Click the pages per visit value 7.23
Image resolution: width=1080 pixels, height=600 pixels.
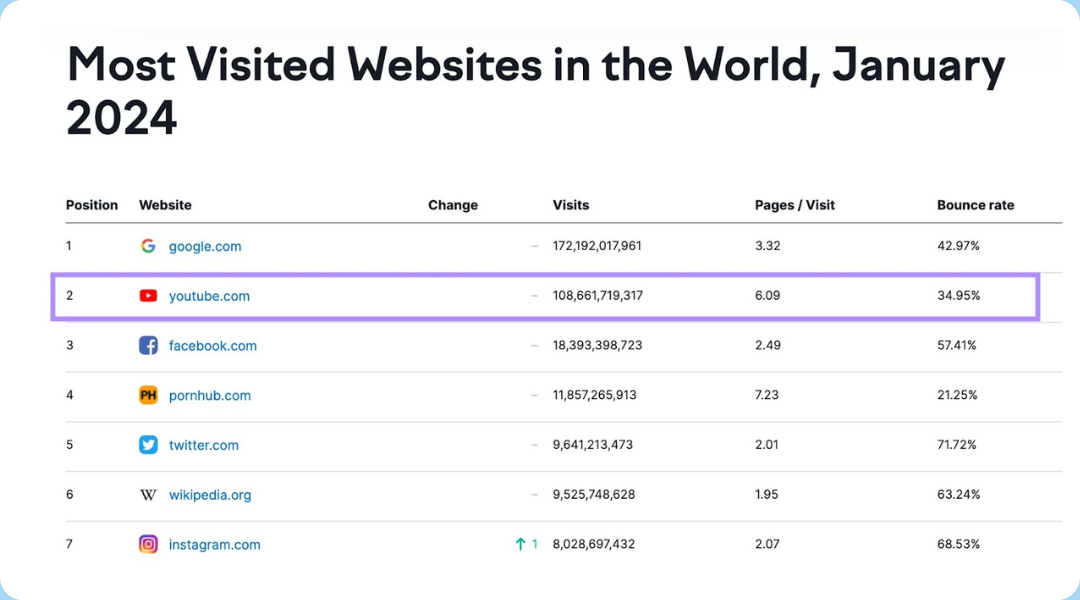(767, 395)
